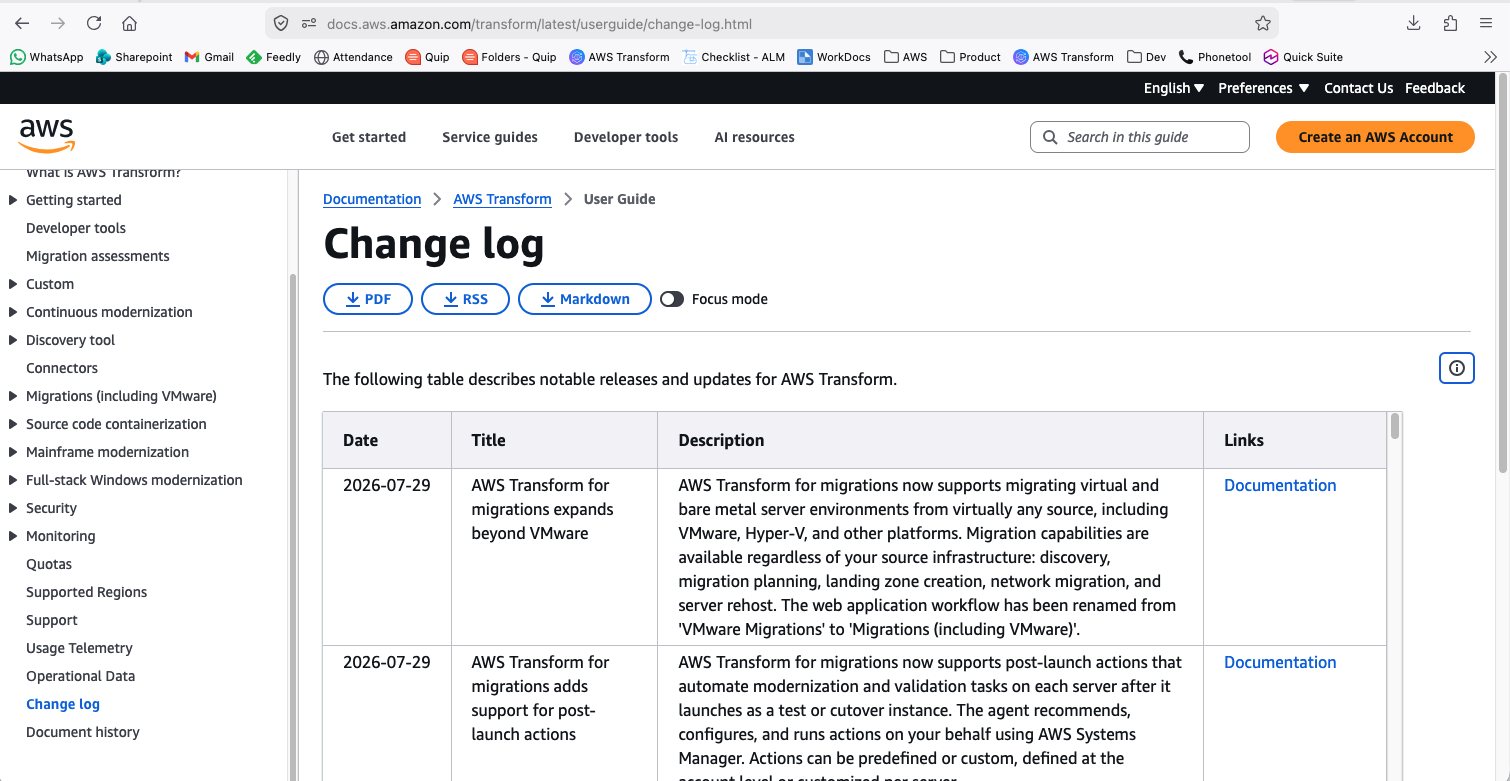This screenshot has width=1510, height=781.
Task: Go to the browser home page icon
Action: [129, 23]
